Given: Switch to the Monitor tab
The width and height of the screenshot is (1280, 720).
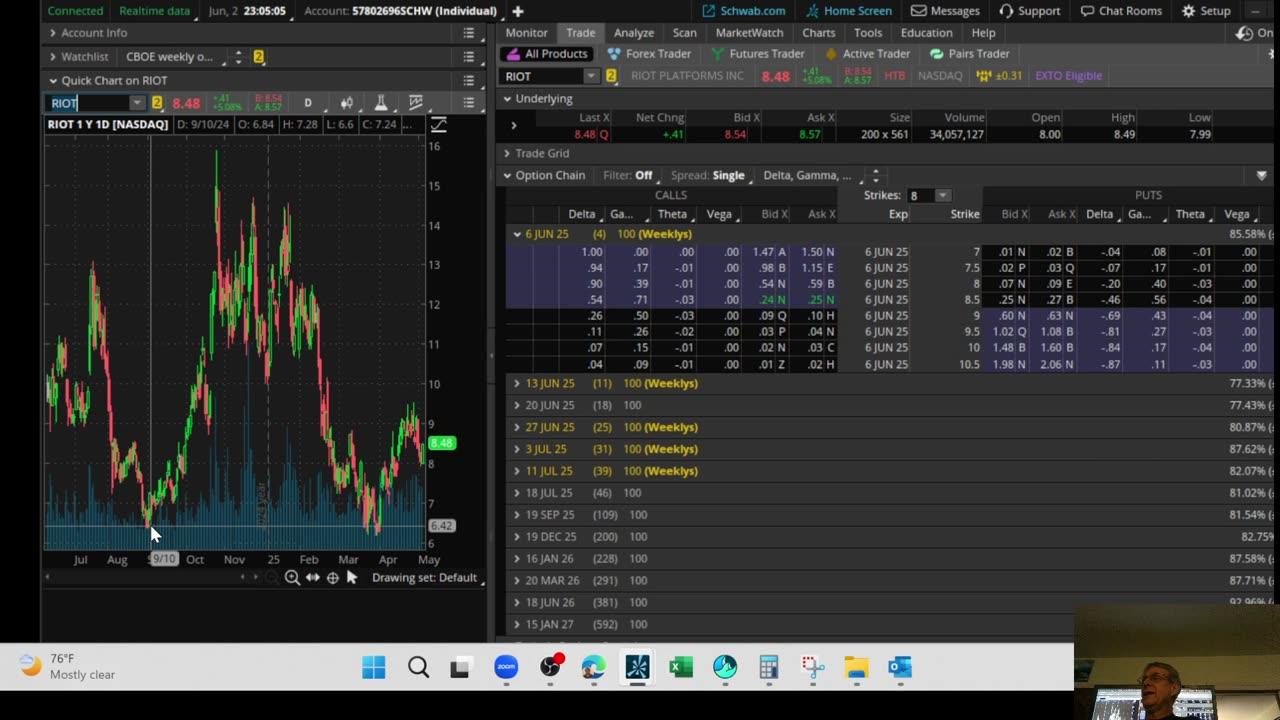Looking at the screenshot, I should tap(526, 33).
